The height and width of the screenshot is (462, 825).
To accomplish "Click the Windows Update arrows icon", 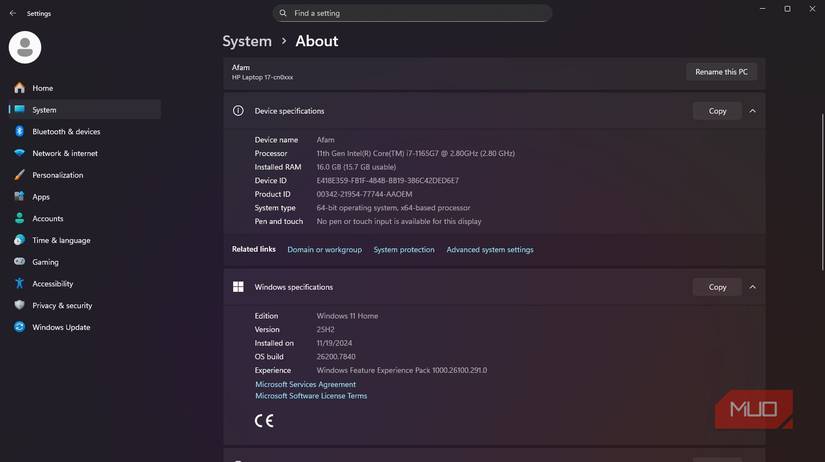I will [x=19, y=327].
